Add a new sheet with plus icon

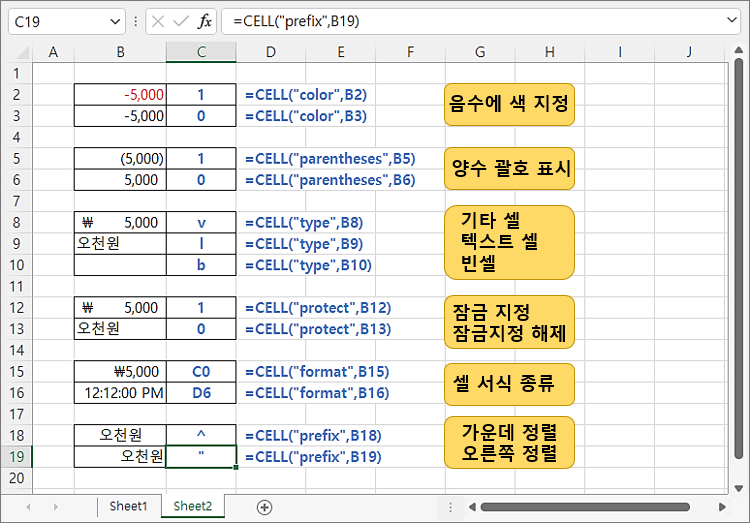(x=265, y=507)
